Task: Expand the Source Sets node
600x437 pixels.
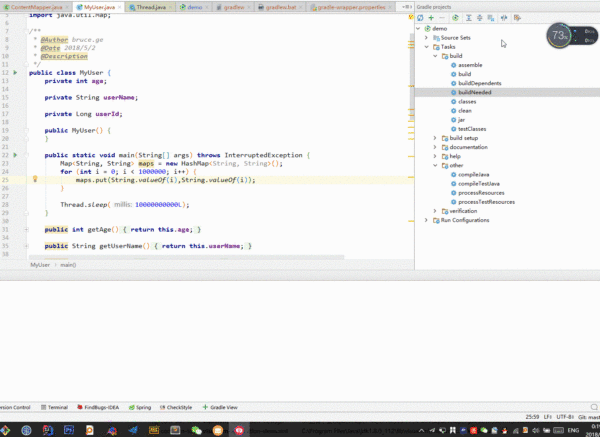Action: click(x=427, y=37)
